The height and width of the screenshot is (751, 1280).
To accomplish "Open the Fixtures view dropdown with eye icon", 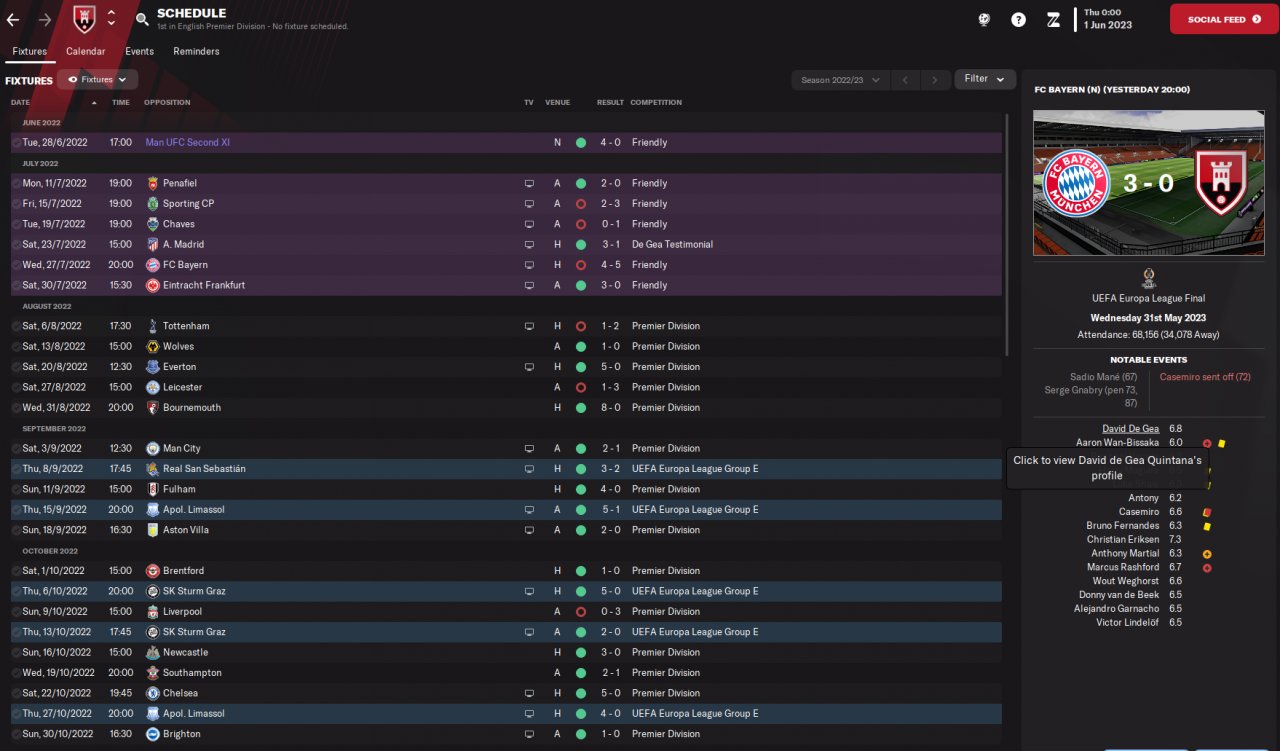I will pos(97,79).
